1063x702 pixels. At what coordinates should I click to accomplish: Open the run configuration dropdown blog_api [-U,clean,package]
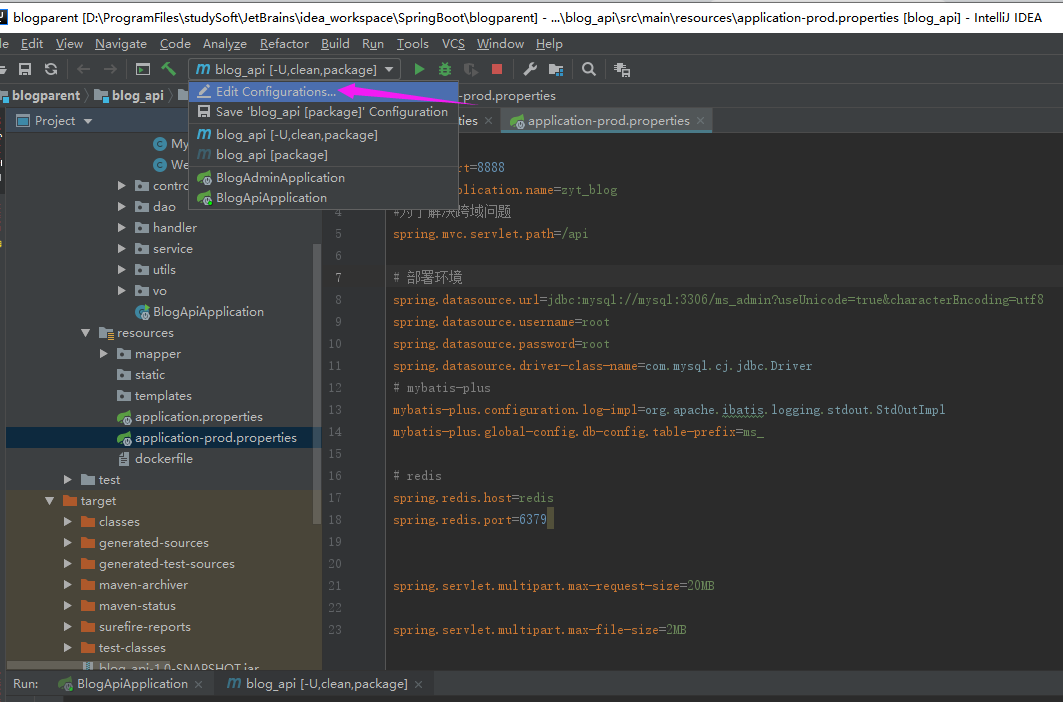coord(295,69)
